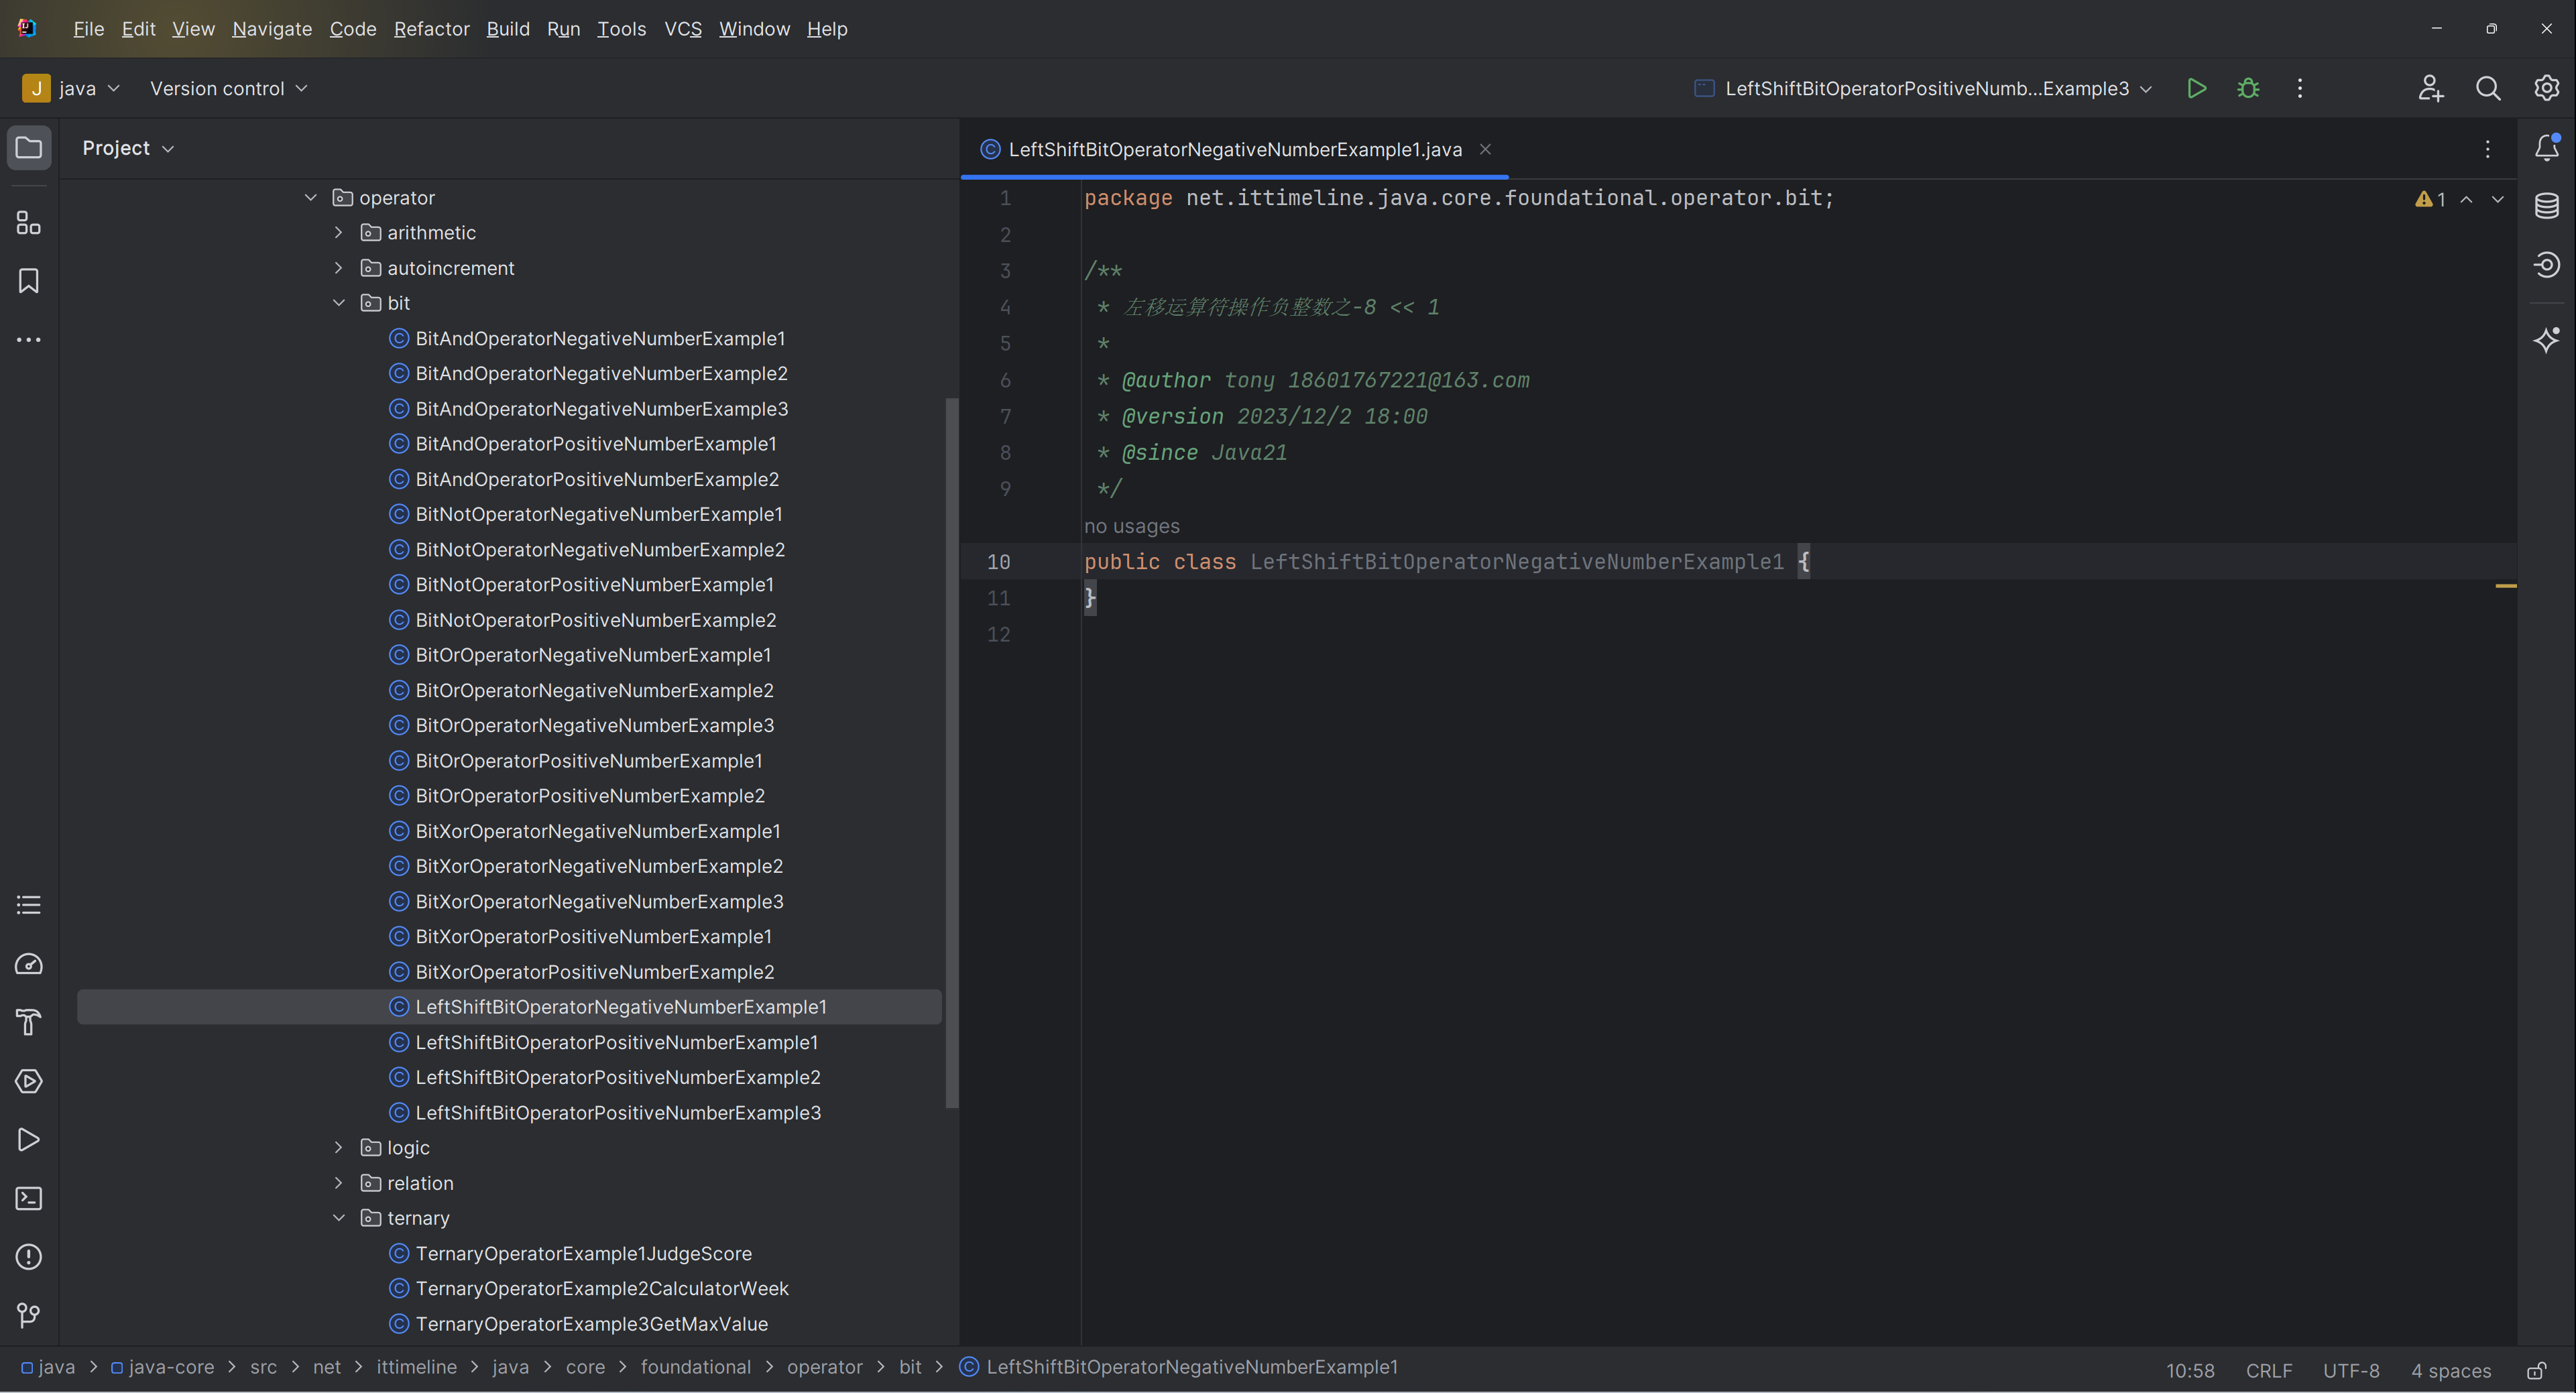Close the LeftShiftBitOperatorNegativeNumberExample1.java tab
The width and height of the screenshot is (2576, 1393).
[x=1485, y=149]
